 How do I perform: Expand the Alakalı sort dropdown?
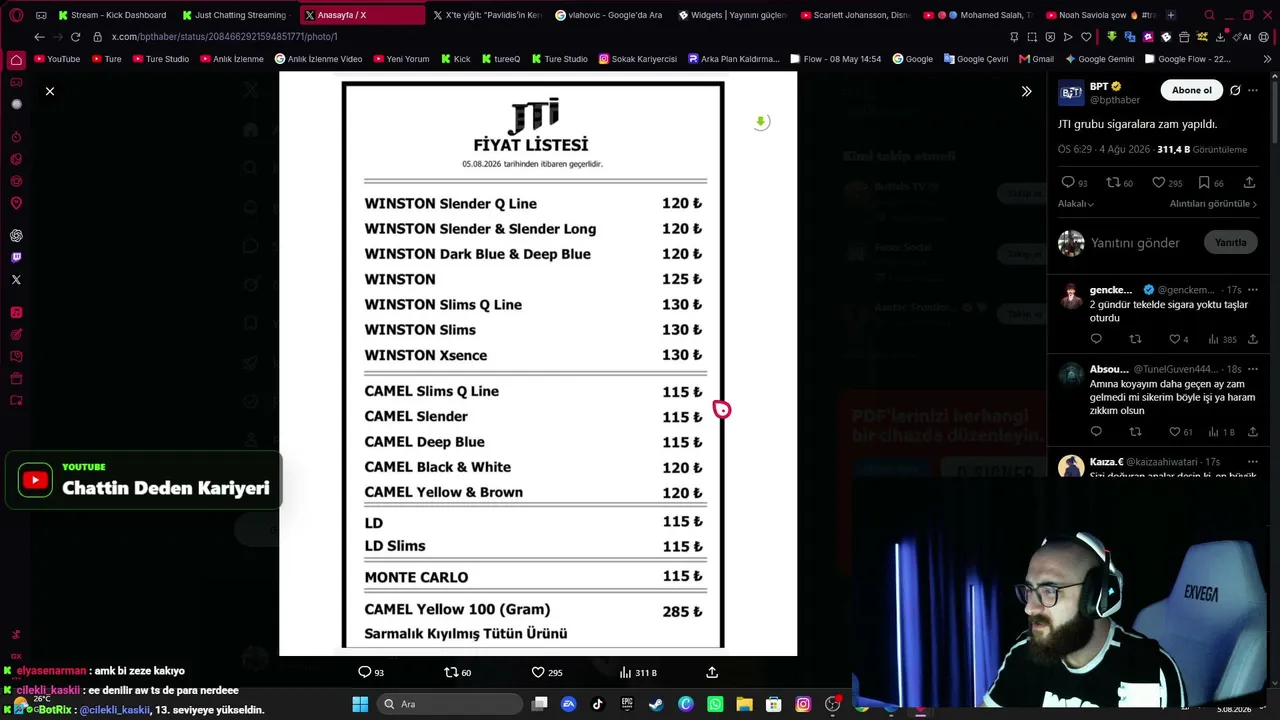(1076, 204)
